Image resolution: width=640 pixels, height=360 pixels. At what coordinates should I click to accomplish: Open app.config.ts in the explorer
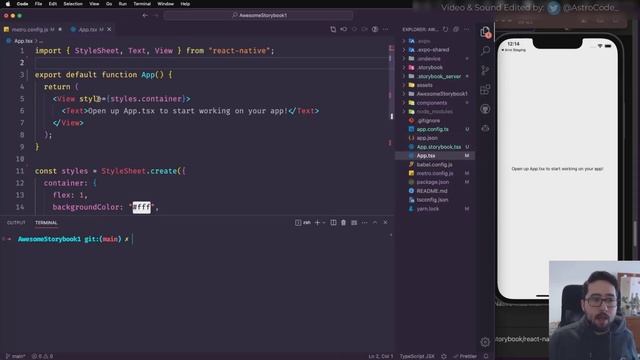435,129
